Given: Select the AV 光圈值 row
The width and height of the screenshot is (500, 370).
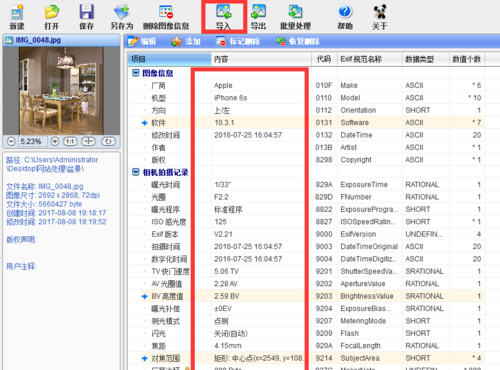Looking at the screenshot, I should pos(307,284).
